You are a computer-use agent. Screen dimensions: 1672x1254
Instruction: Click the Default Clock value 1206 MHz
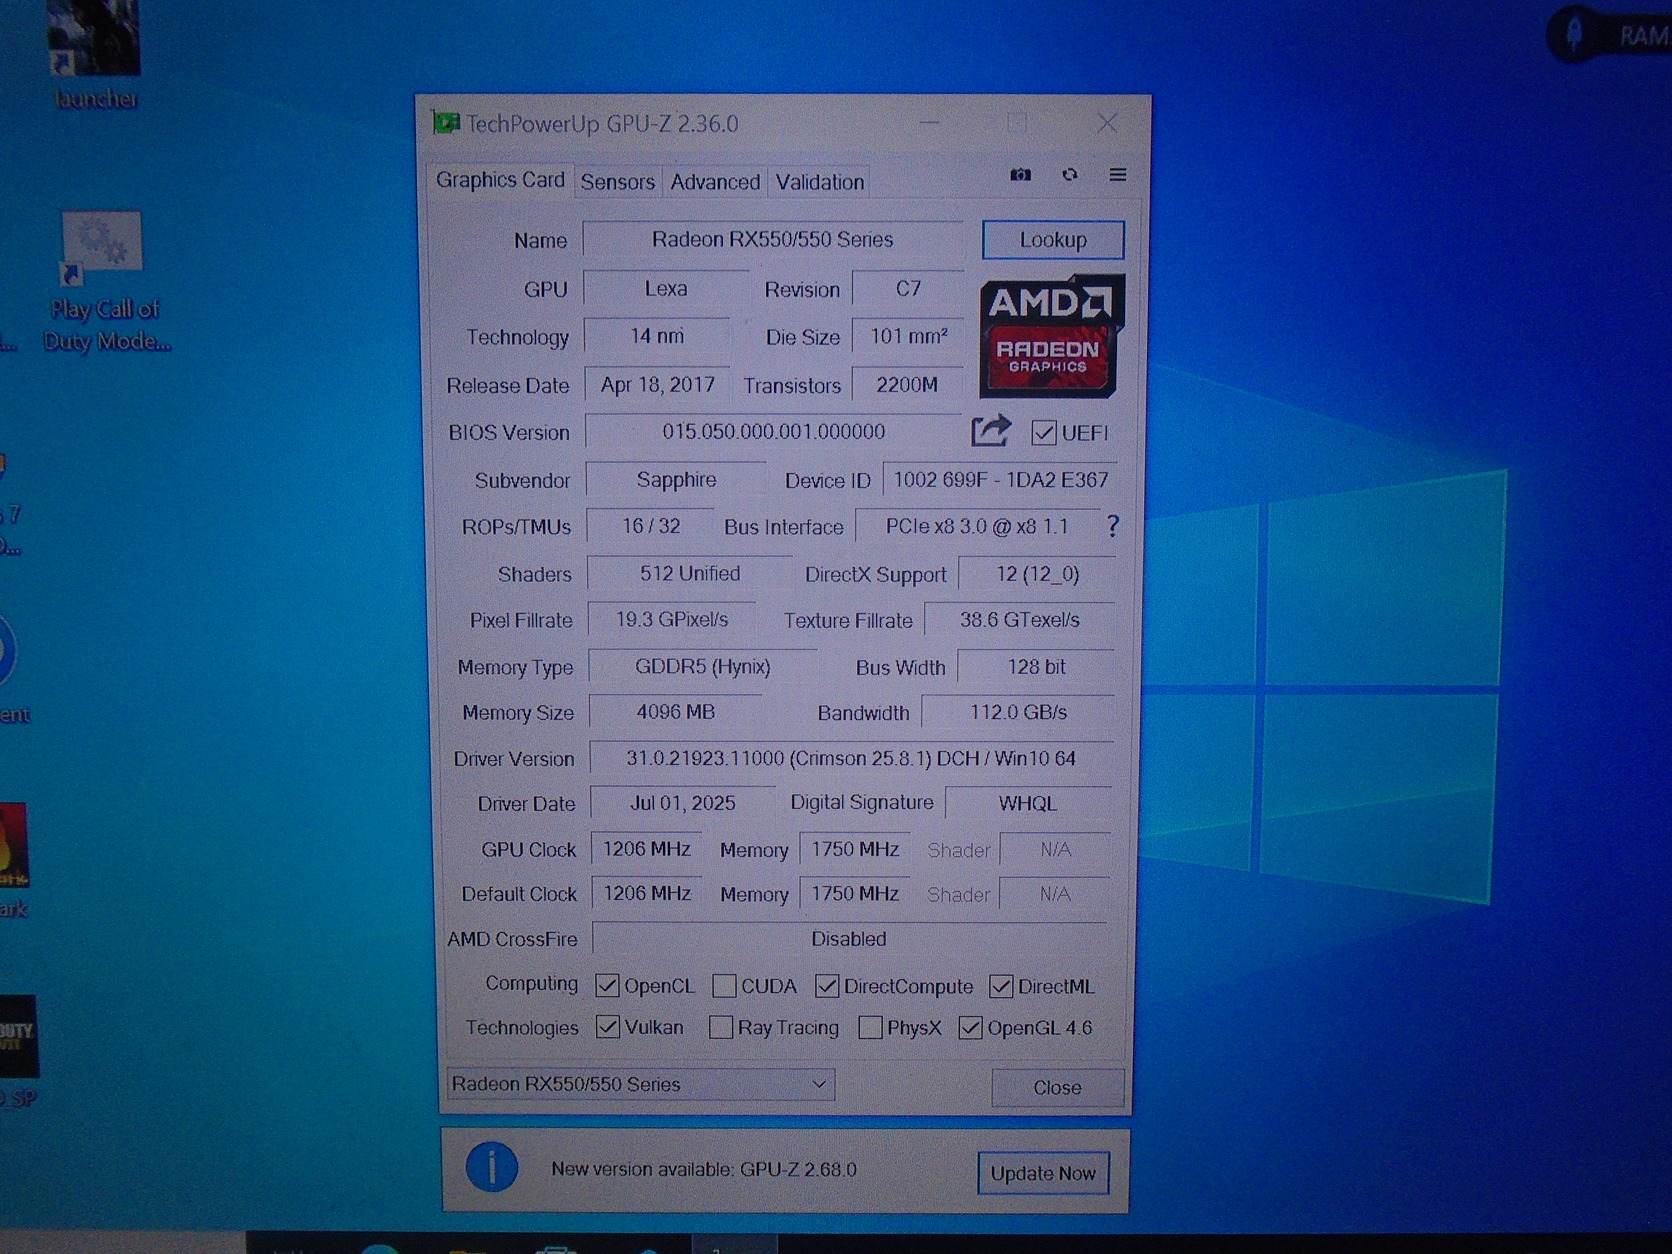click(x=647, y=893)
